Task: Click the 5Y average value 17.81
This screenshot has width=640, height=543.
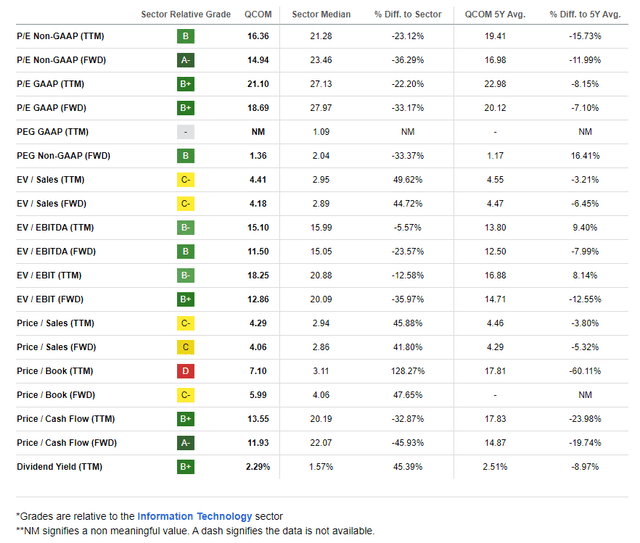Action: [x=495, y=371]
